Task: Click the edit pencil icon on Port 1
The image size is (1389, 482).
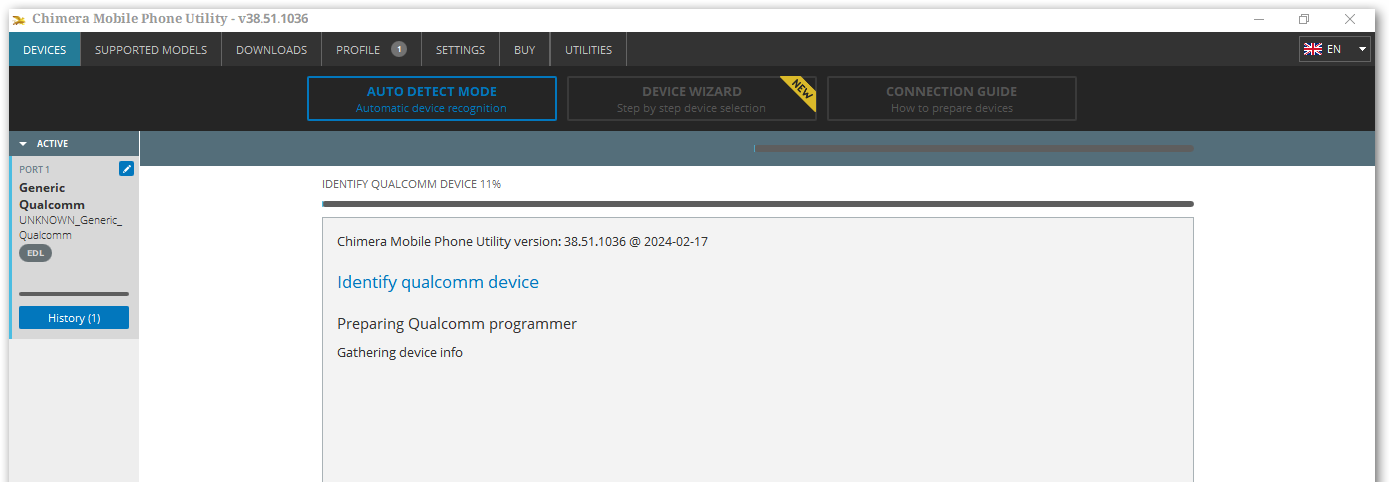Action: pos(126,169)
